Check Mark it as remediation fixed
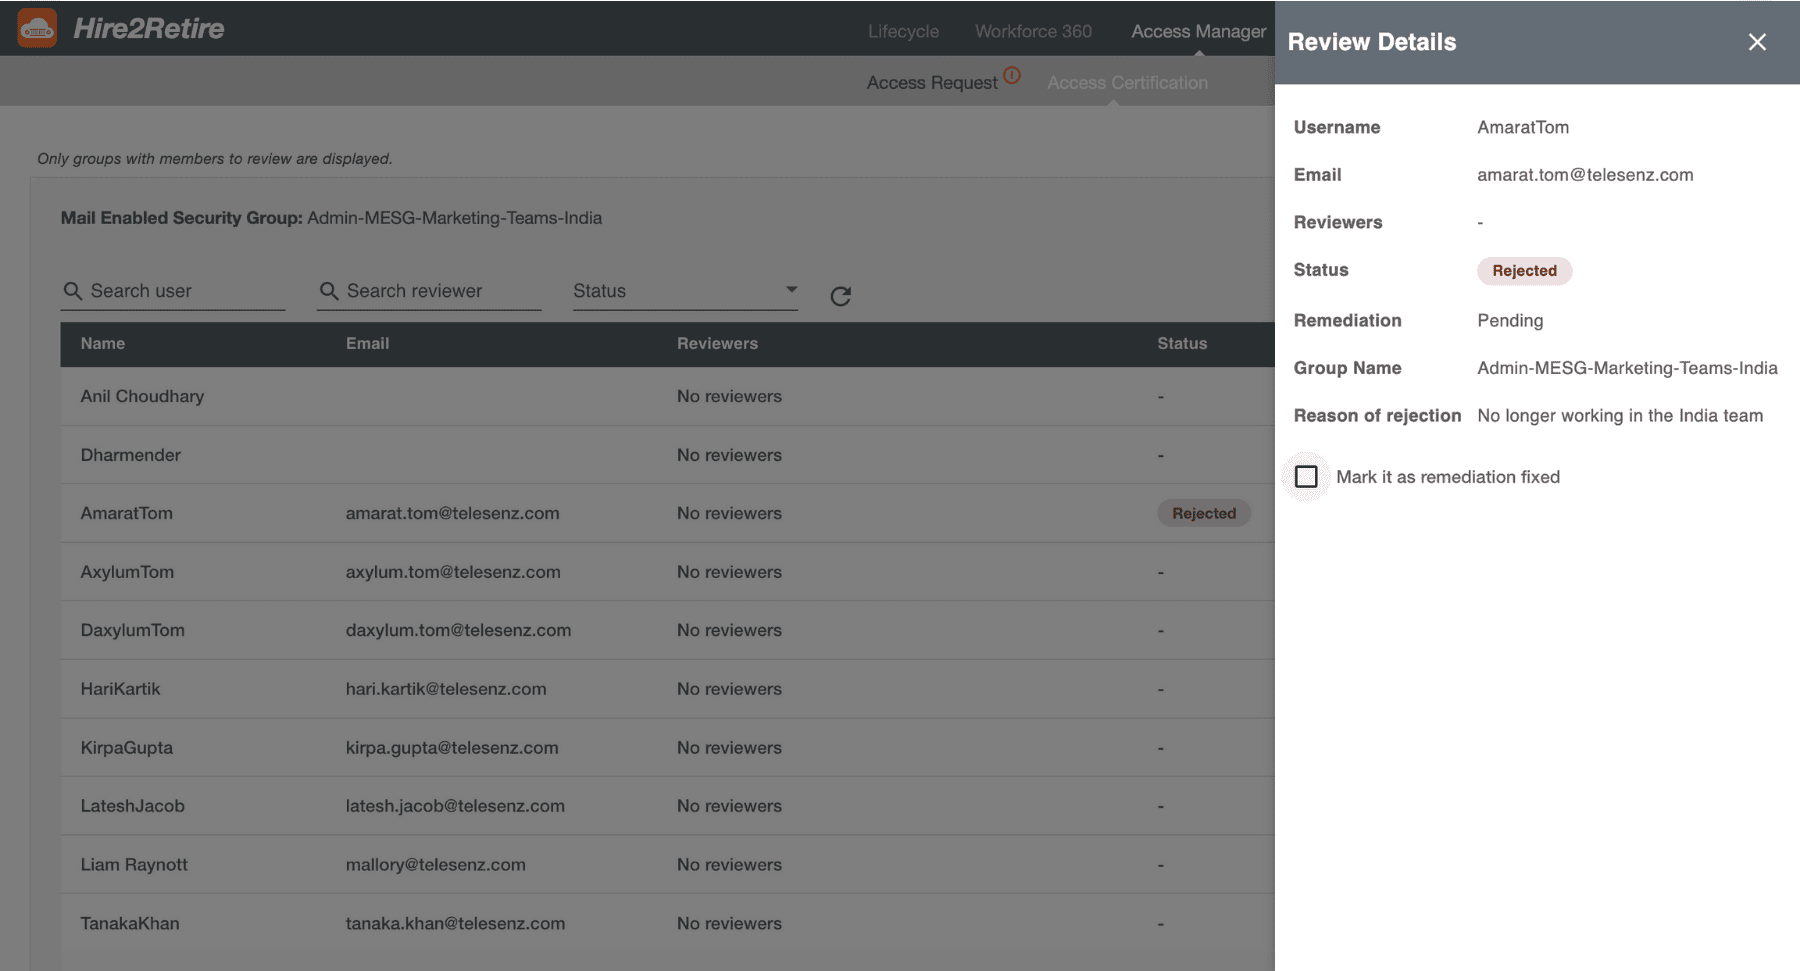This screenshot has height=971, width=1800. [x=1305, y=477]
